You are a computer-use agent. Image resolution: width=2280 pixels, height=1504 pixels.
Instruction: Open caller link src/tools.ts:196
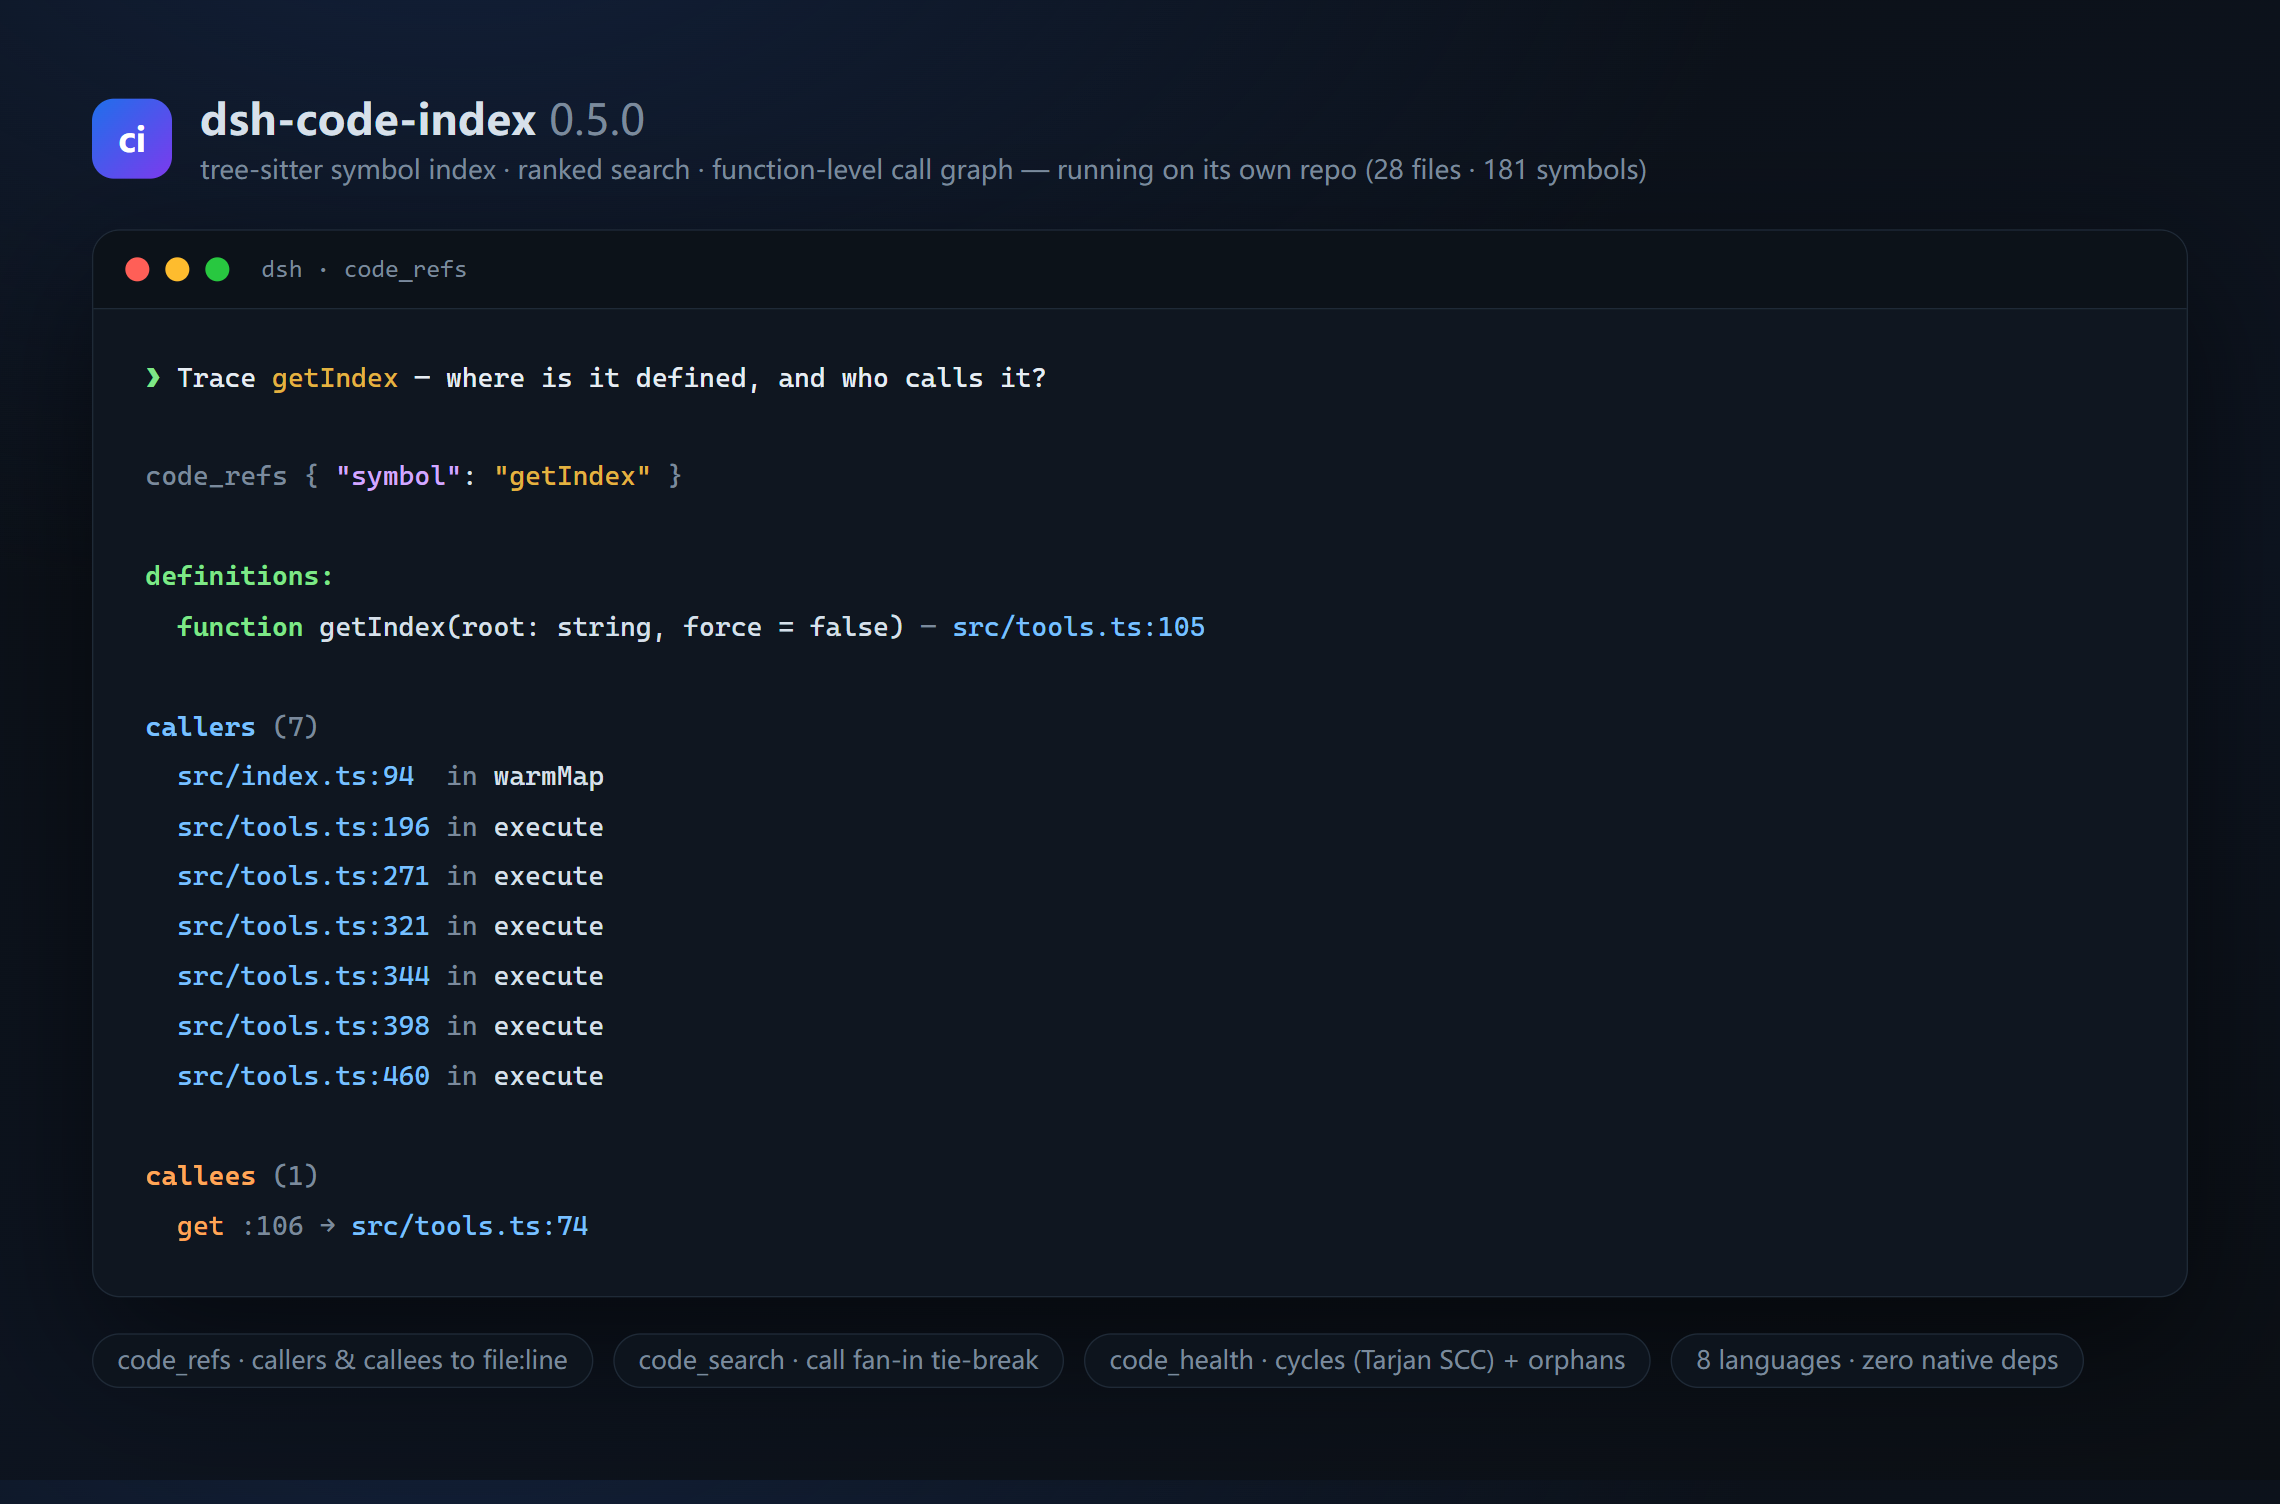(304, 827)
